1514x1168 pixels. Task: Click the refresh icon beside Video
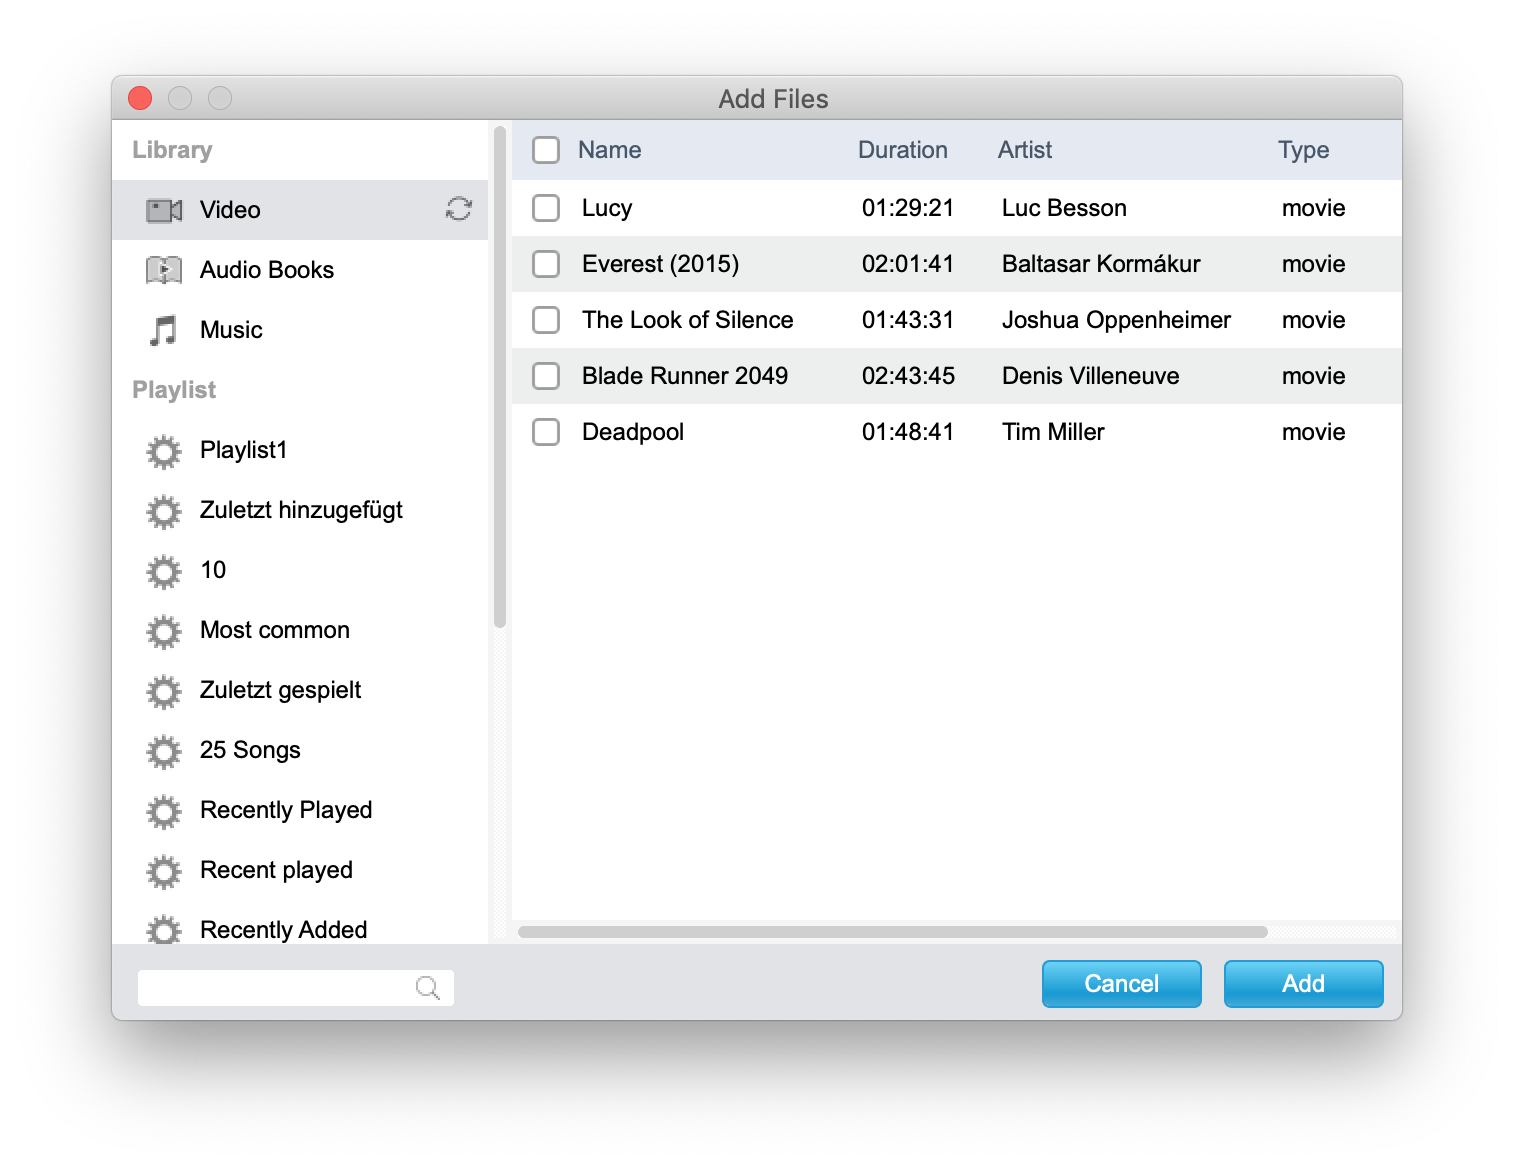pos(459,208)
